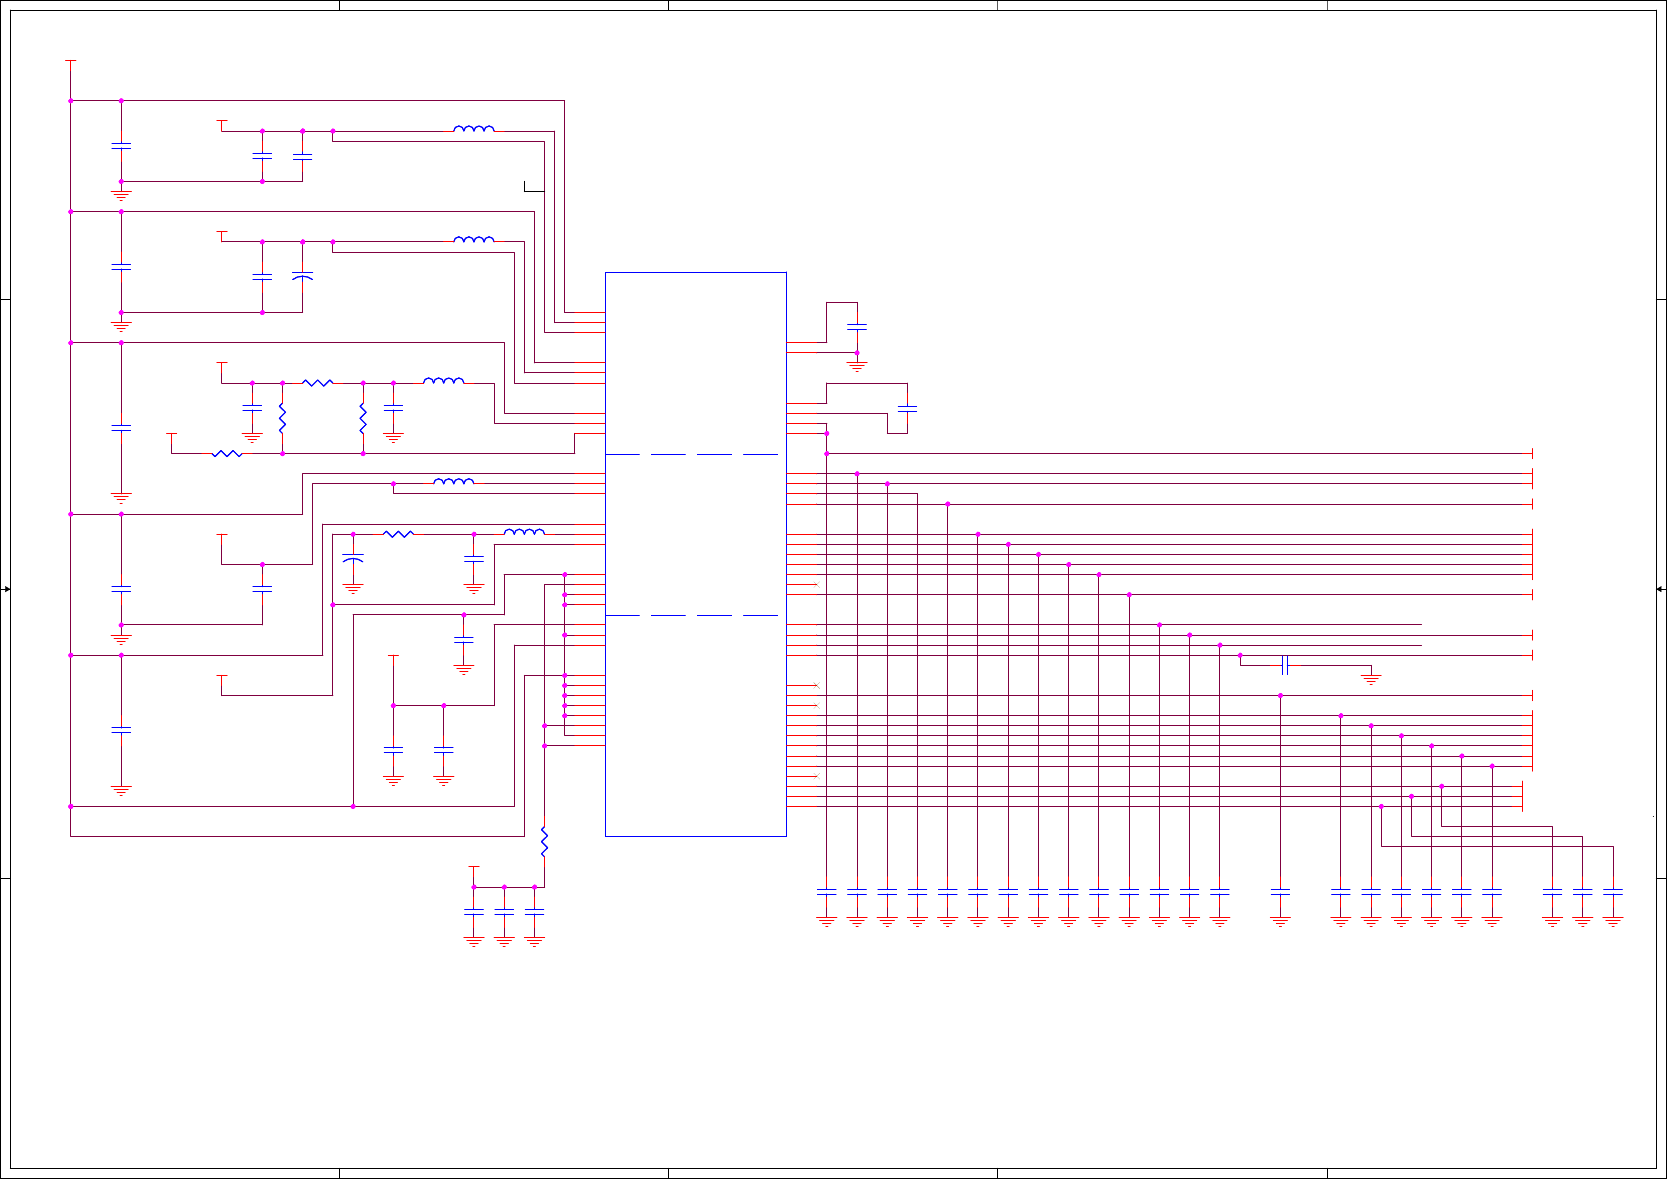The height and width of the screenshot is (1179, 1667).
Task: Click the black L-shaped bracket marker
Action: point(534,186)
